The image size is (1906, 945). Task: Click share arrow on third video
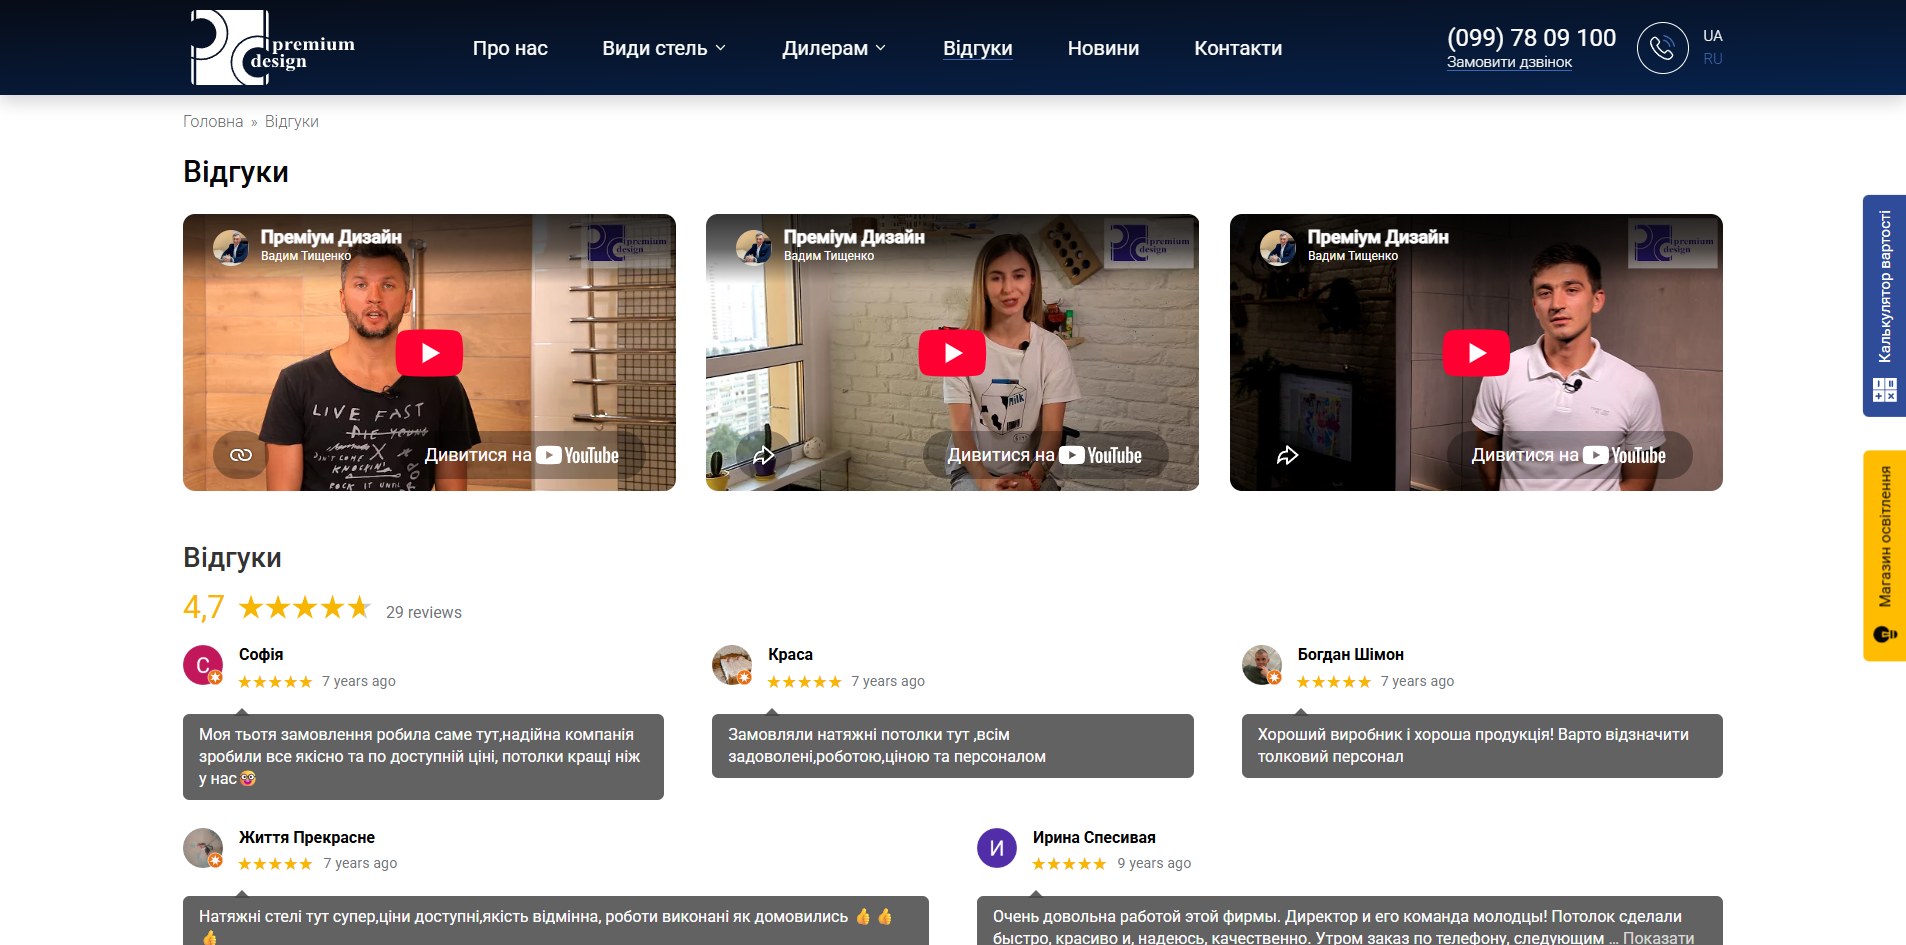(x=1287, y=455)
